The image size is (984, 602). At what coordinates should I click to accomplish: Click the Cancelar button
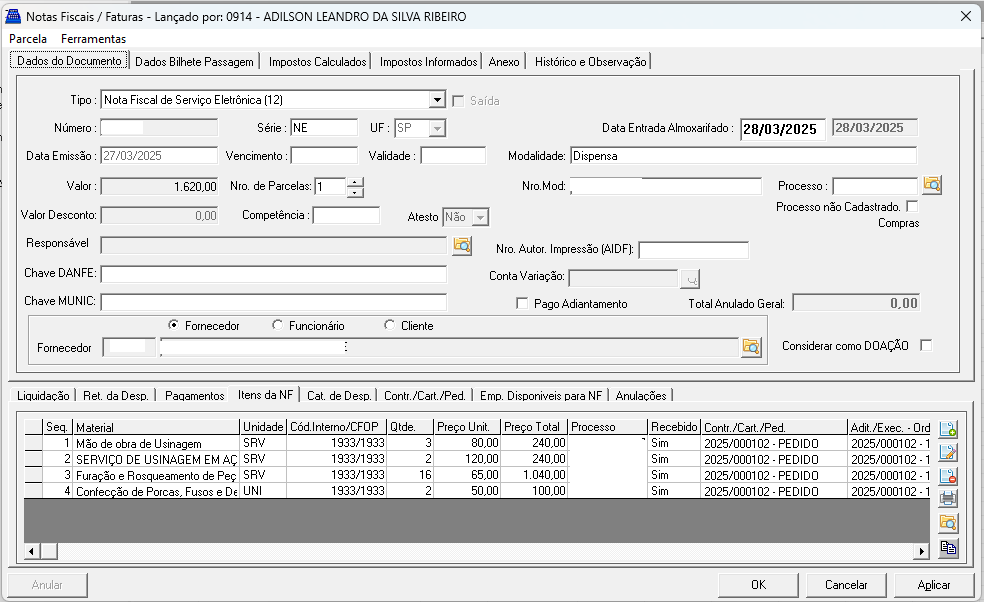pos(846,584)
